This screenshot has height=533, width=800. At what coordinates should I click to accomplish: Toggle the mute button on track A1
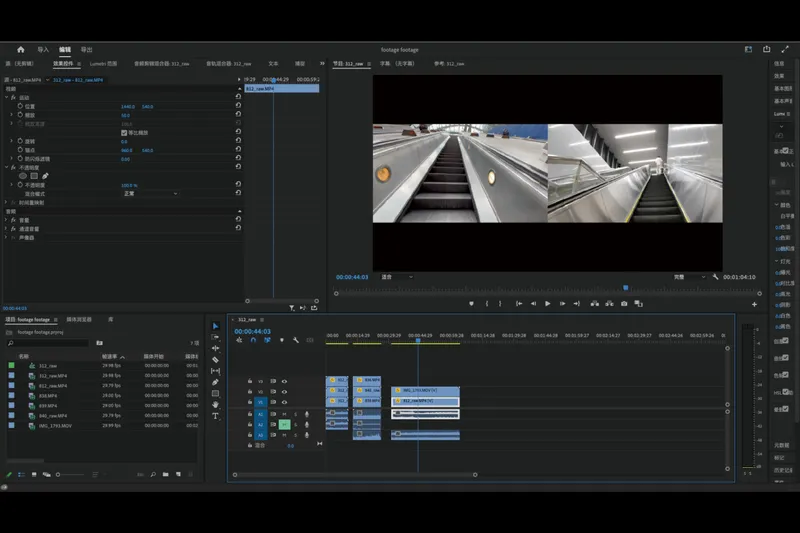[x=284, y=413]
